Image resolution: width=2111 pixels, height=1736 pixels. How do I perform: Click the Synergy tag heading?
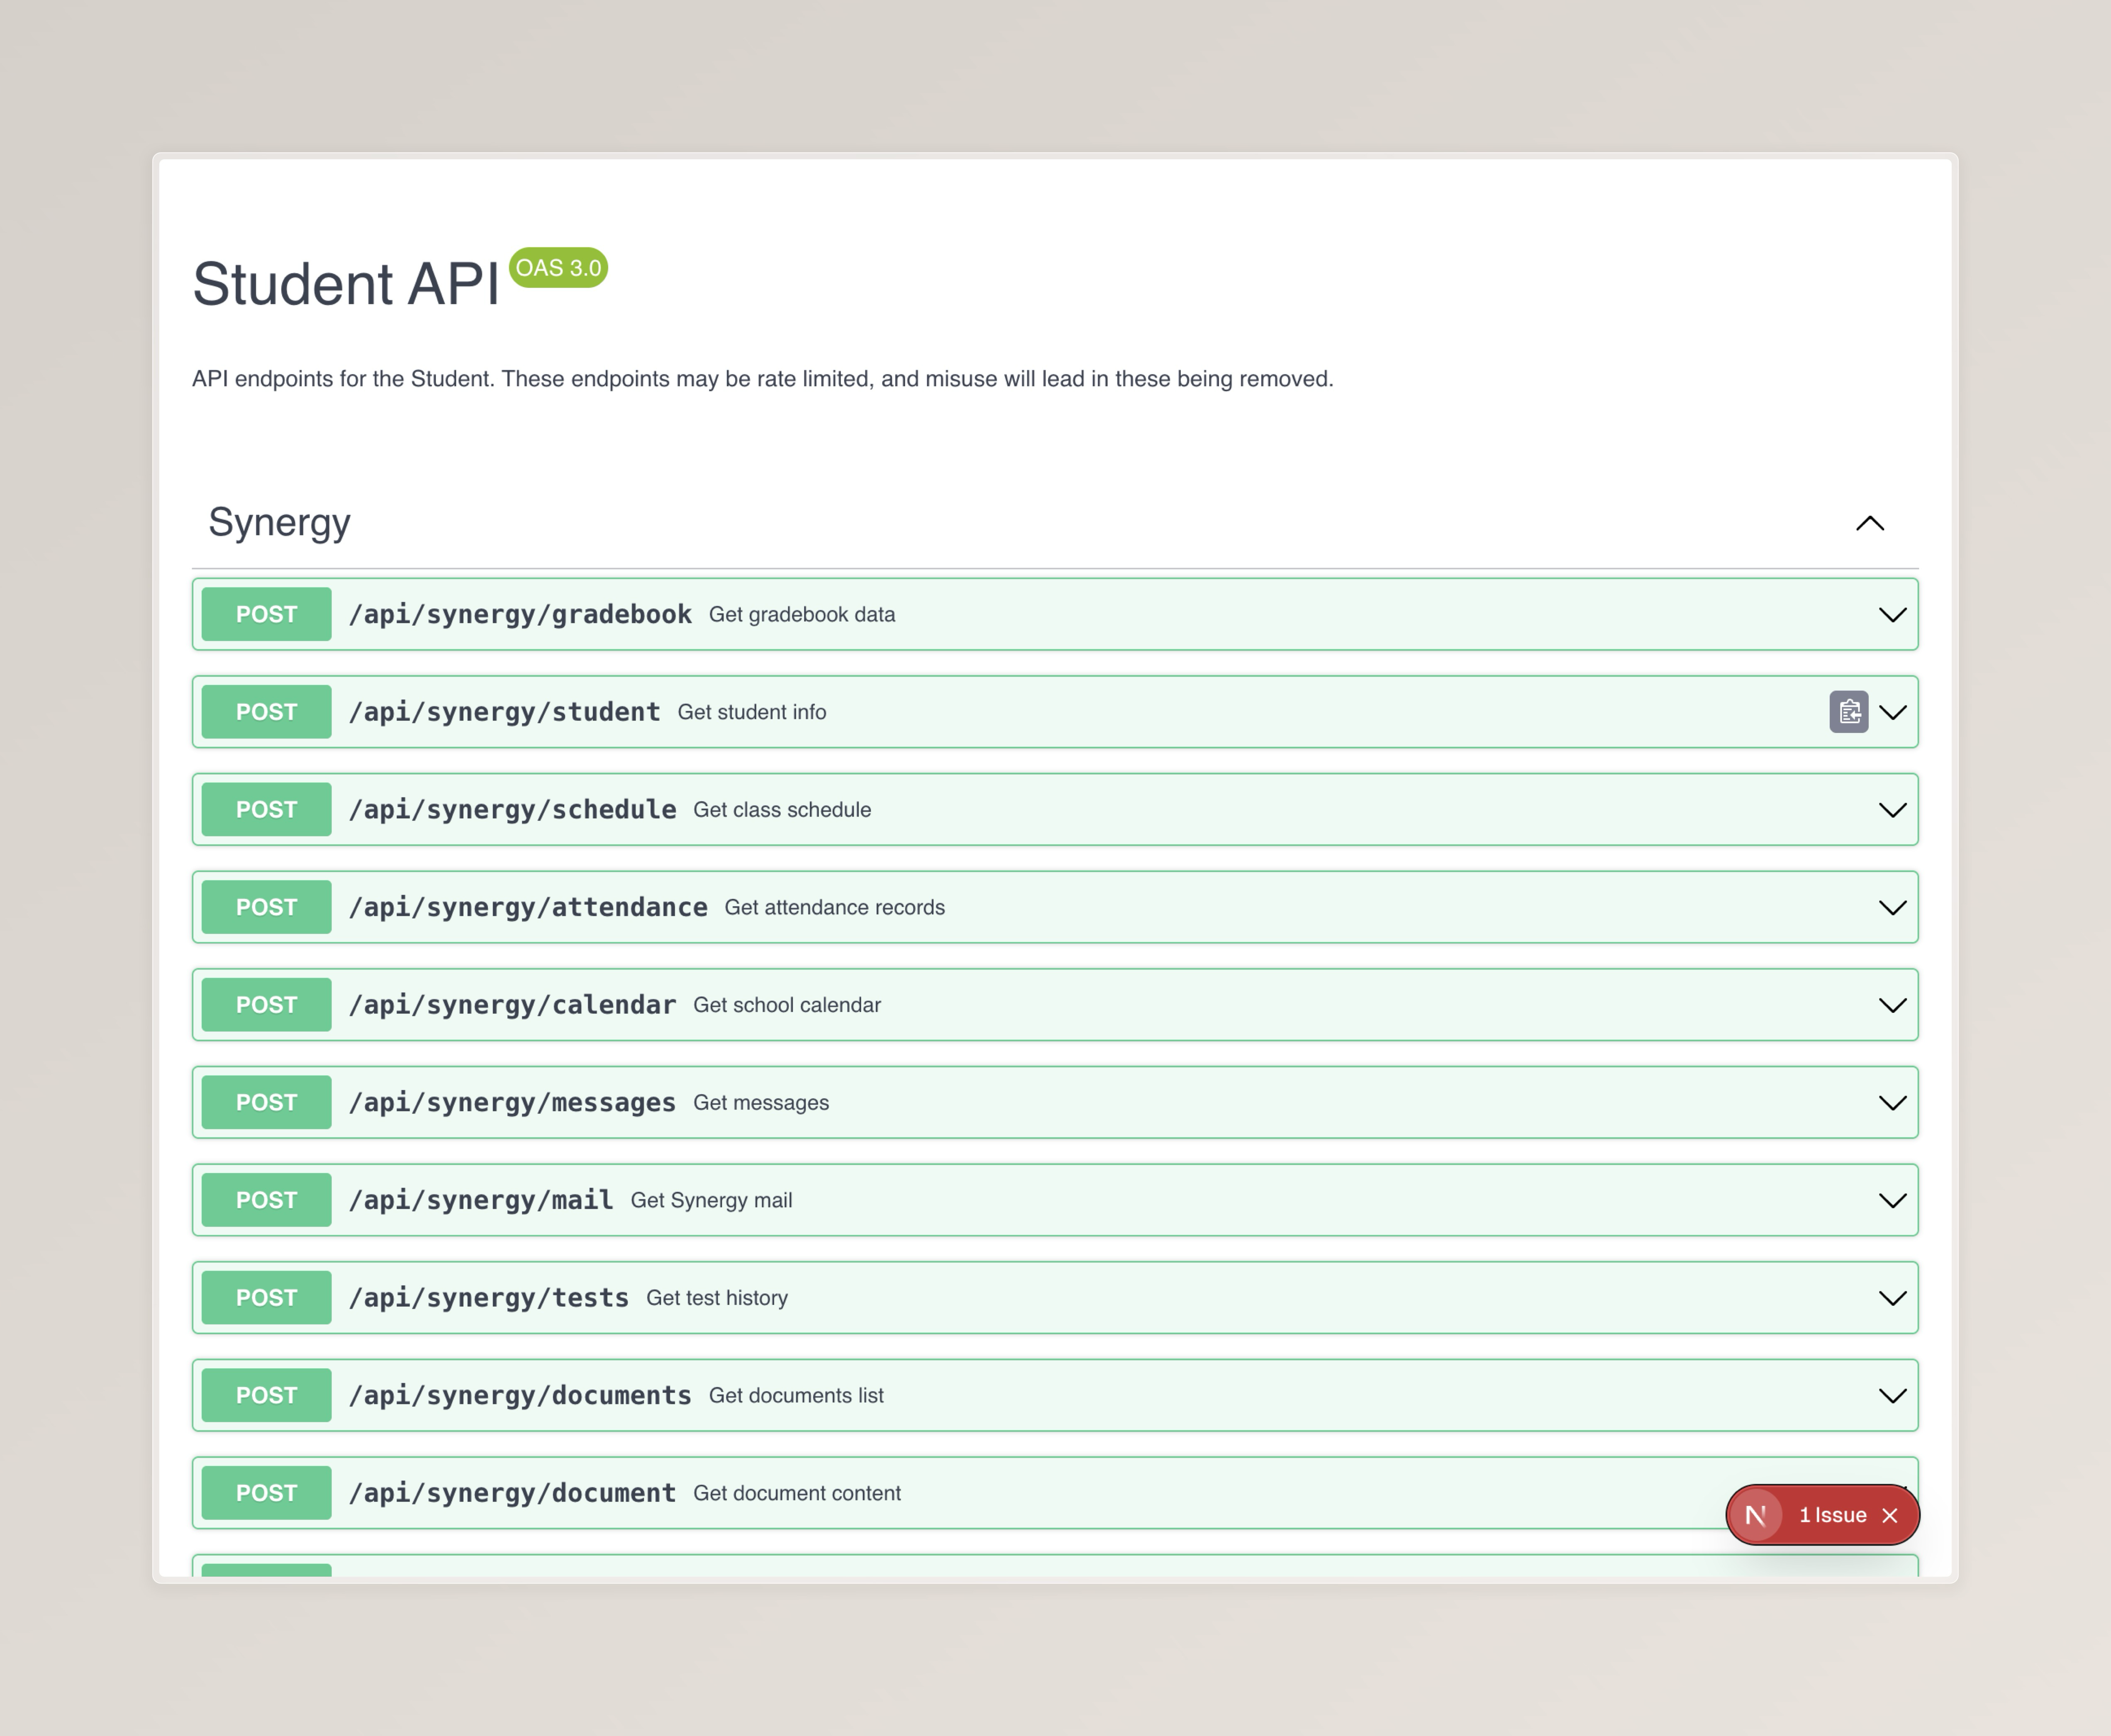[279, 522]
